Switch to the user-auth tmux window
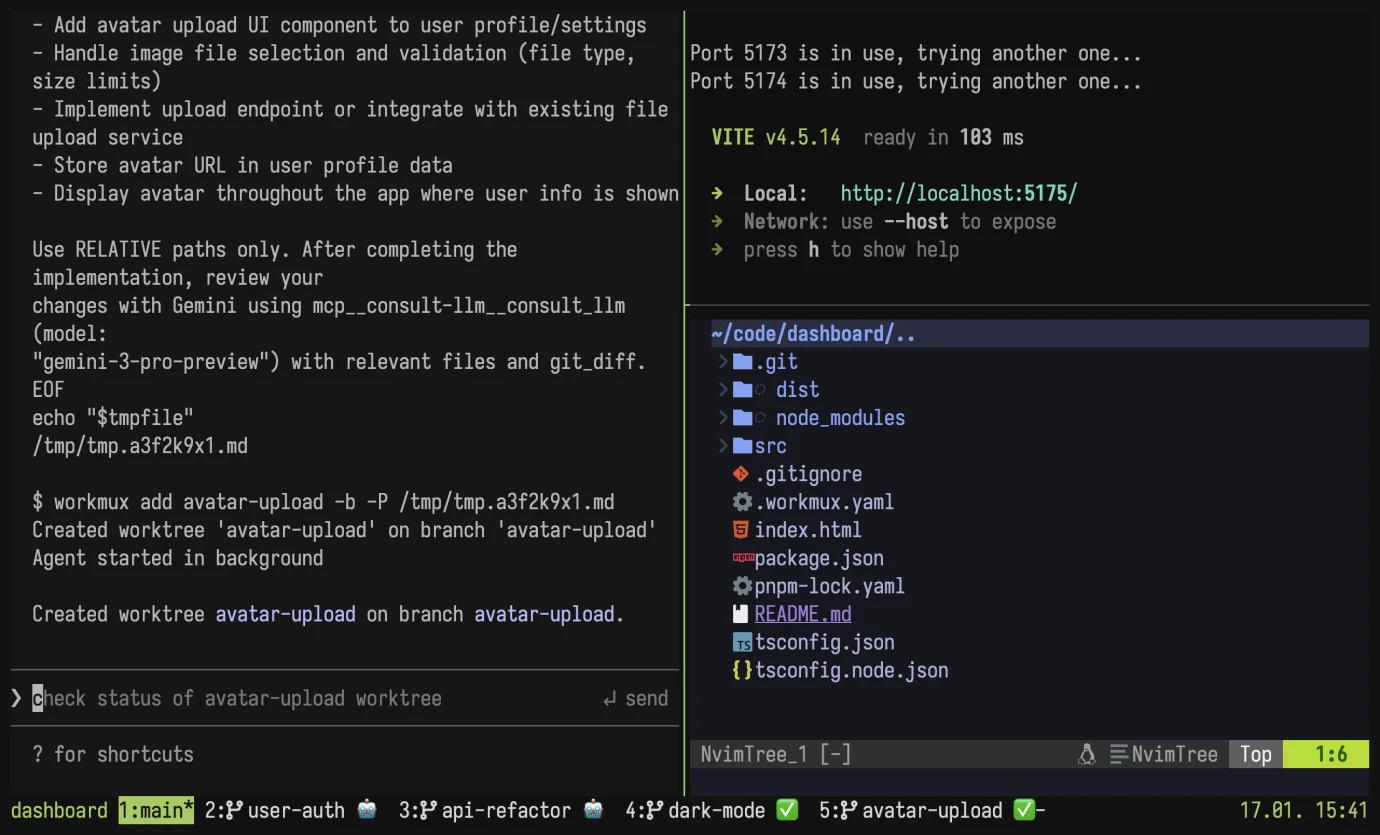Image resolution: width=1380 pixels, height=835 pixels. coord(291,810)
